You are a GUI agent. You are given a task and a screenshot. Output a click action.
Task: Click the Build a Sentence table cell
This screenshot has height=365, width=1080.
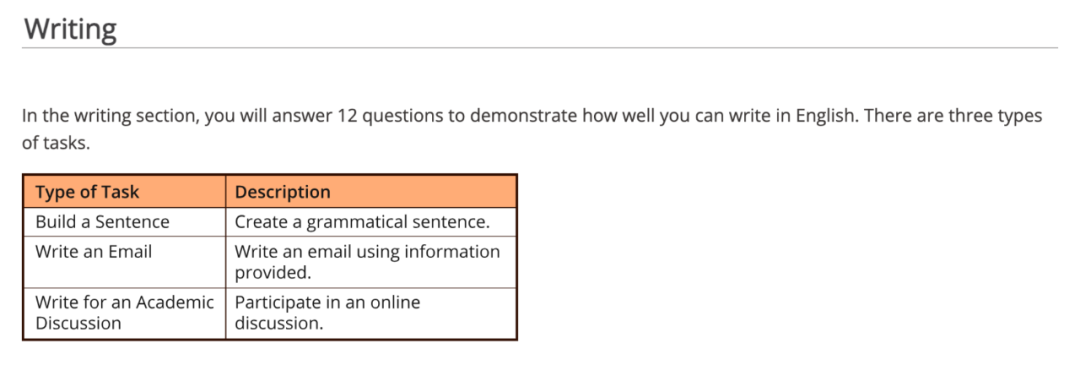125,222
